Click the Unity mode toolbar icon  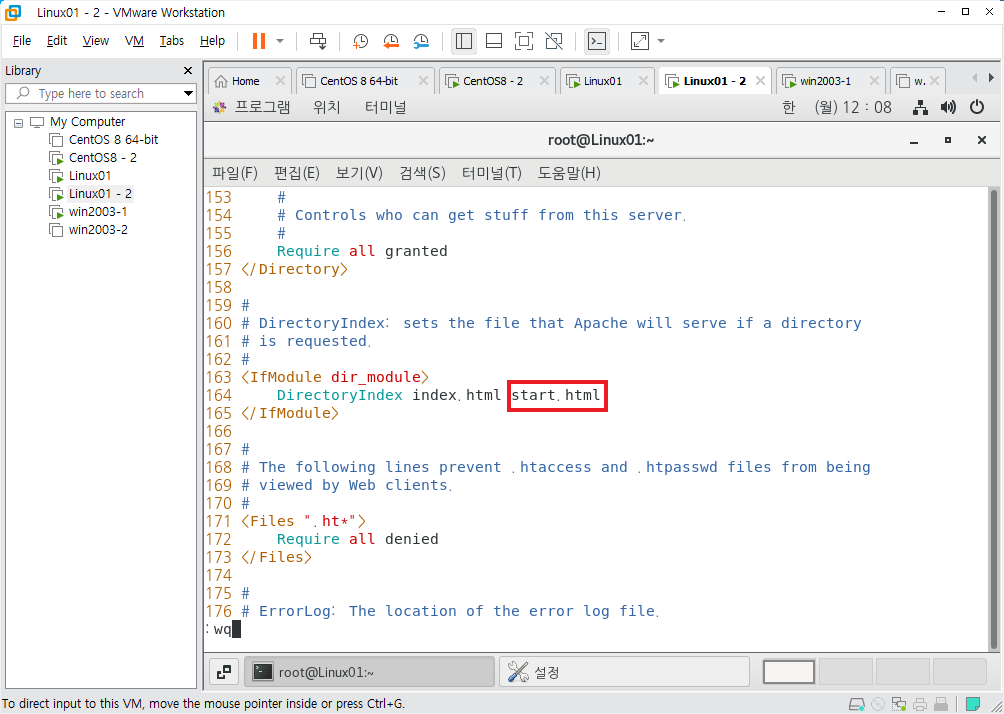click(554, 41)
